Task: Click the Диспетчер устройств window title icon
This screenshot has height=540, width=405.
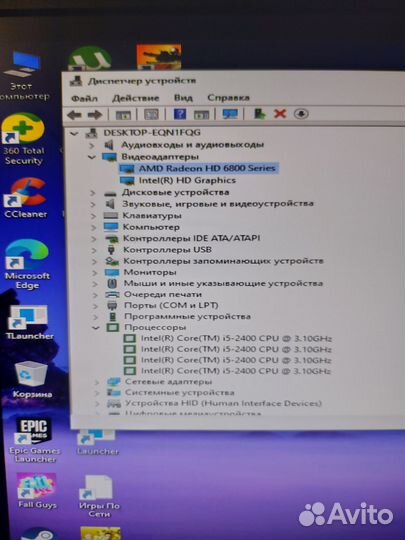Action: coord(76,81)
